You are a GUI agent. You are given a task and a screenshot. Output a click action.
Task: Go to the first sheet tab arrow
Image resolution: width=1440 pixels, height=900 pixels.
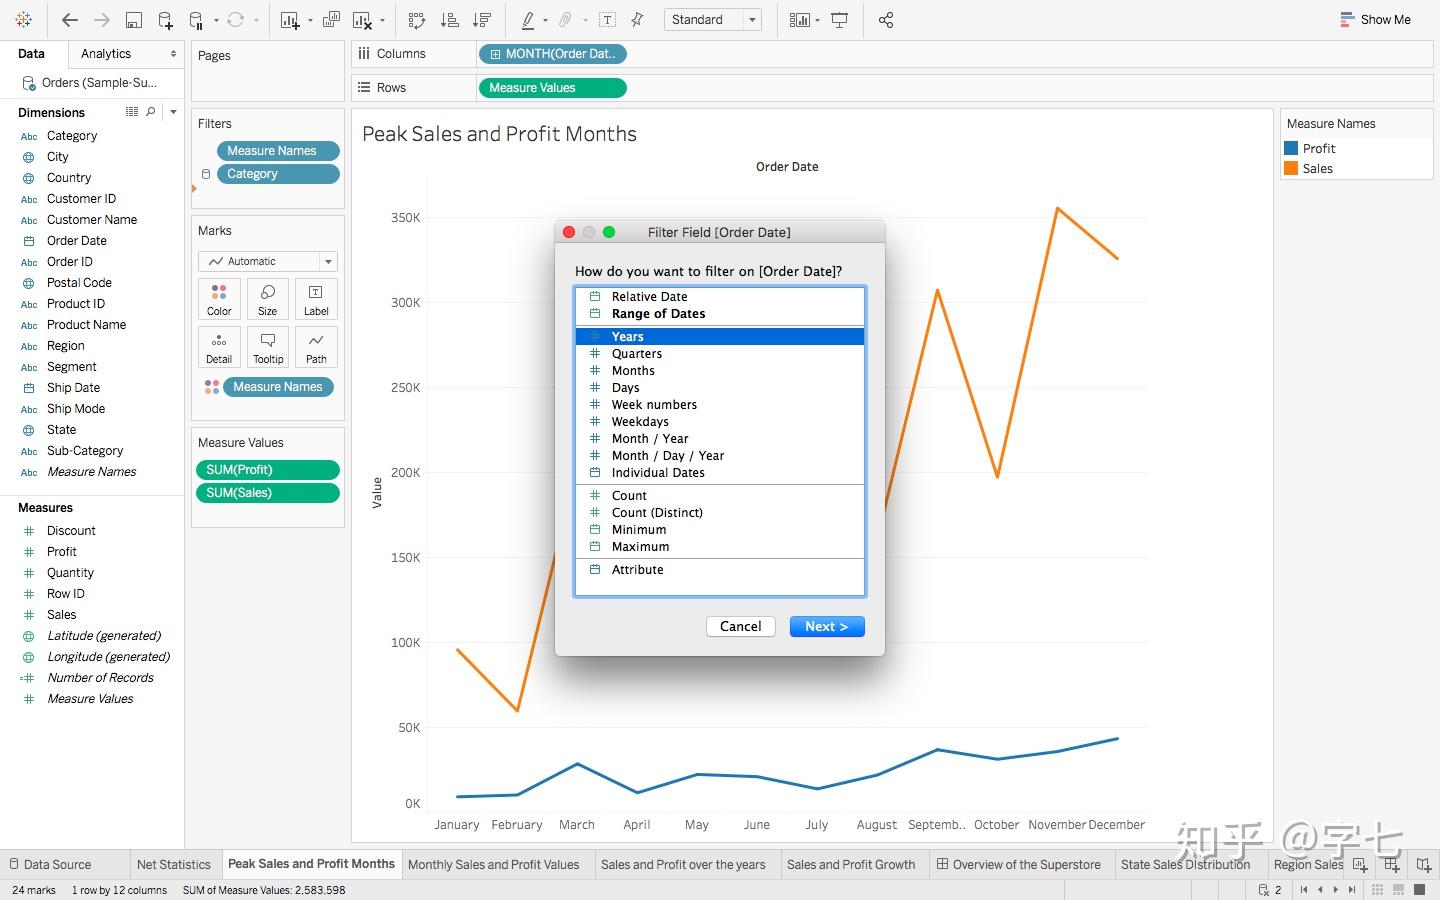1304,890
